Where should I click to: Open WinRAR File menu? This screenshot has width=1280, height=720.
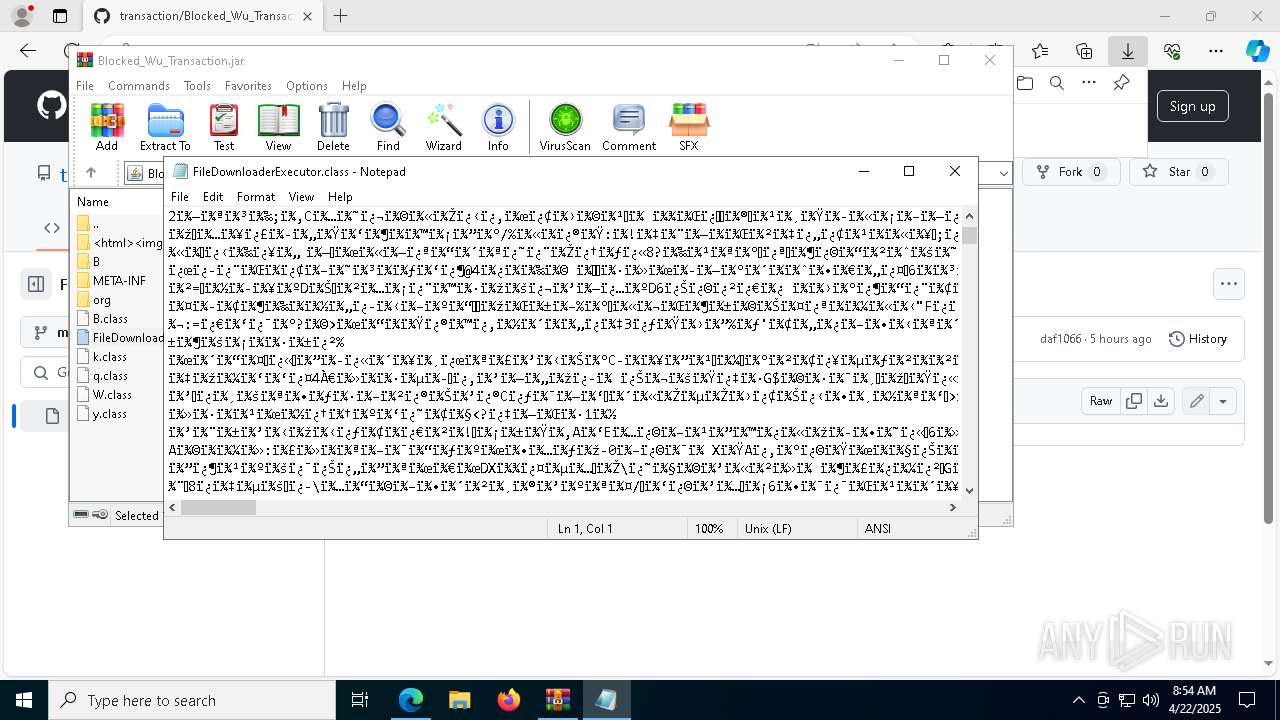(x=85, y=86)
